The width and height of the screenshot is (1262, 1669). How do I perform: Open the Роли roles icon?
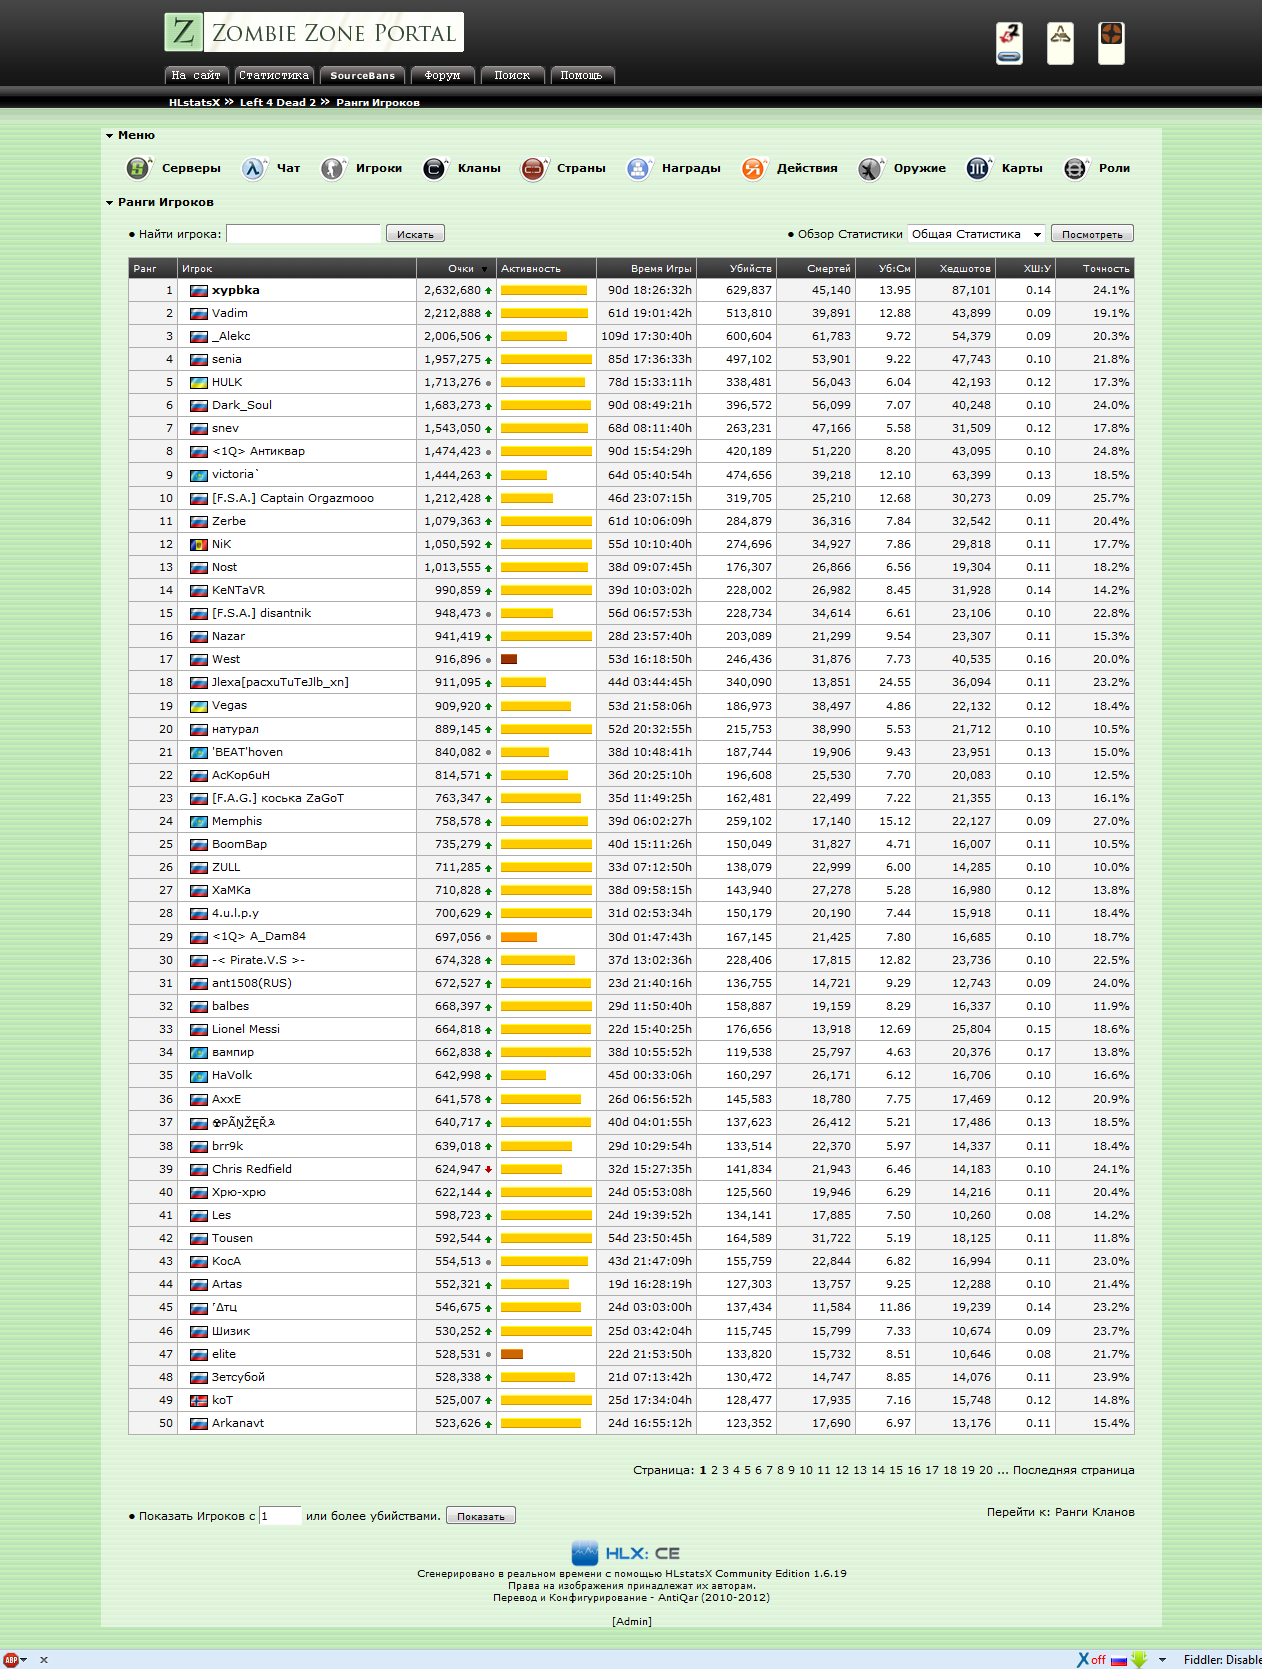[x=1075, y=169]
